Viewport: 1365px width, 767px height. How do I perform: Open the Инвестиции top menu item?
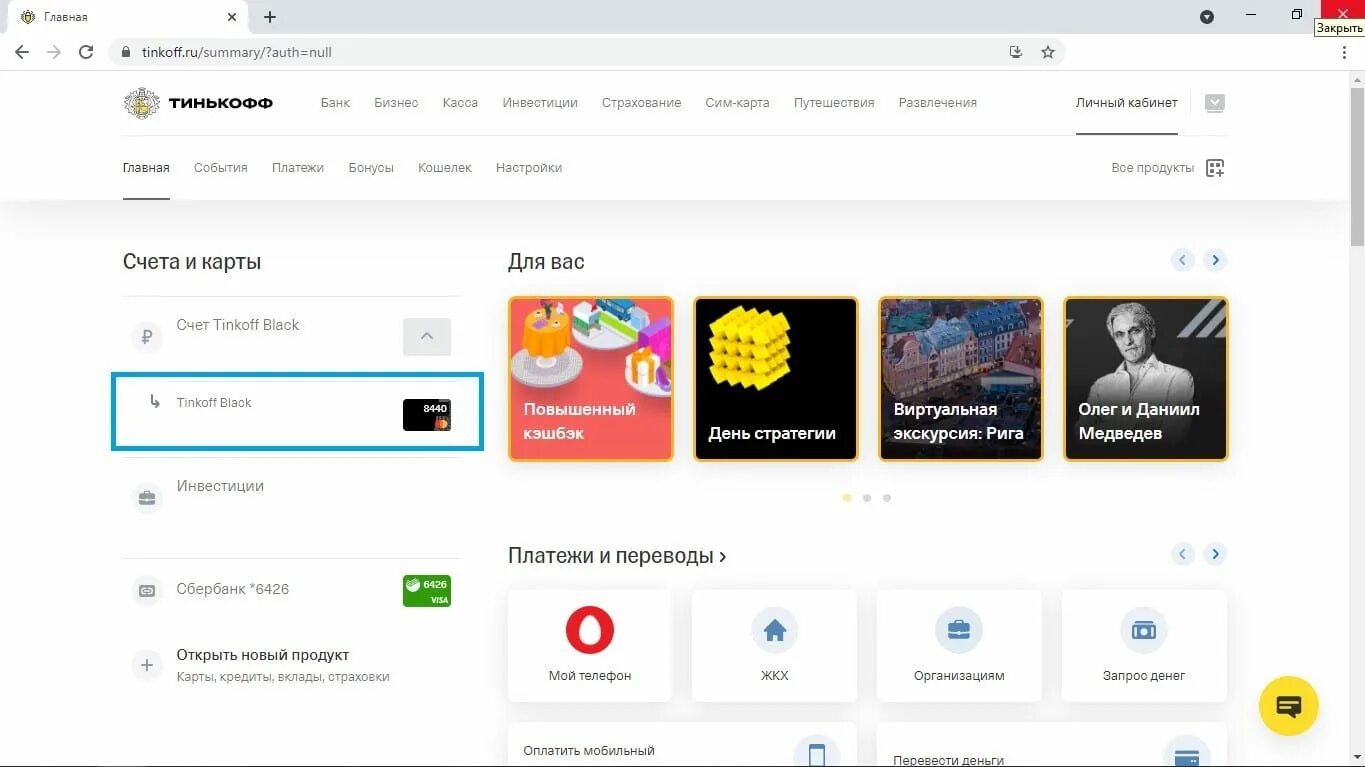click(540, 103)
